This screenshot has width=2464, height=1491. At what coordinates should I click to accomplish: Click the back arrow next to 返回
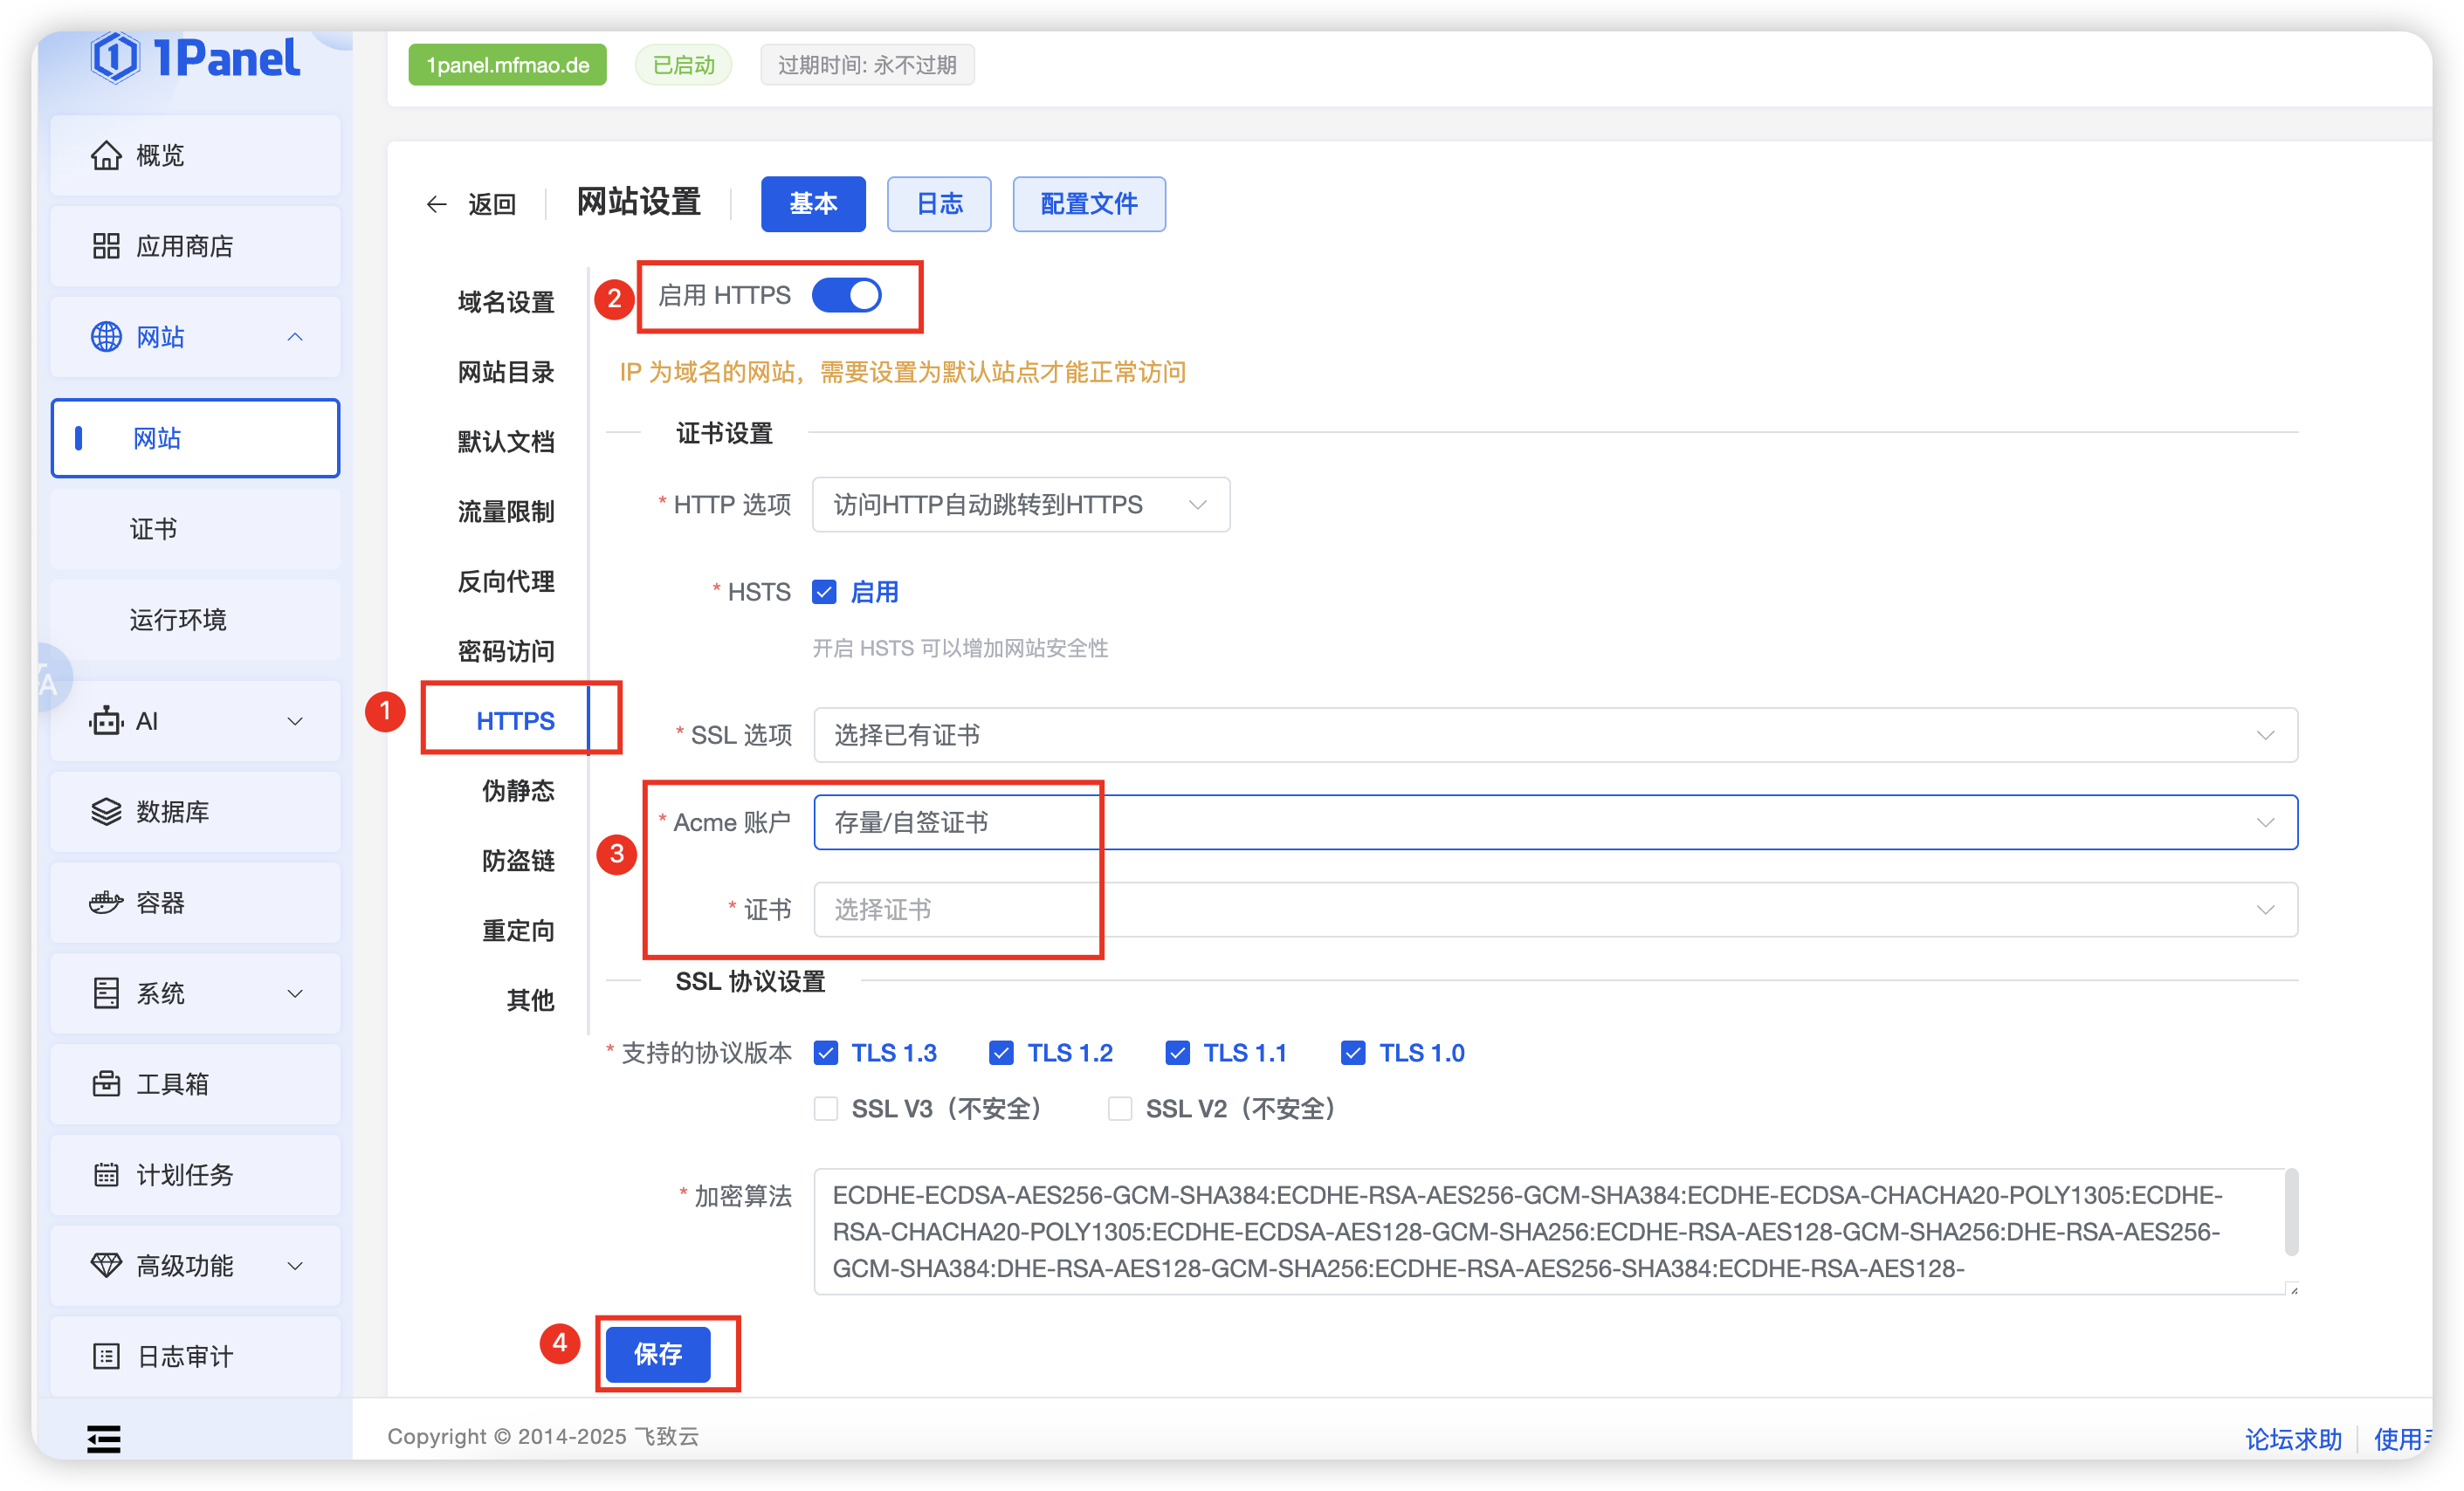coord(436,205)
